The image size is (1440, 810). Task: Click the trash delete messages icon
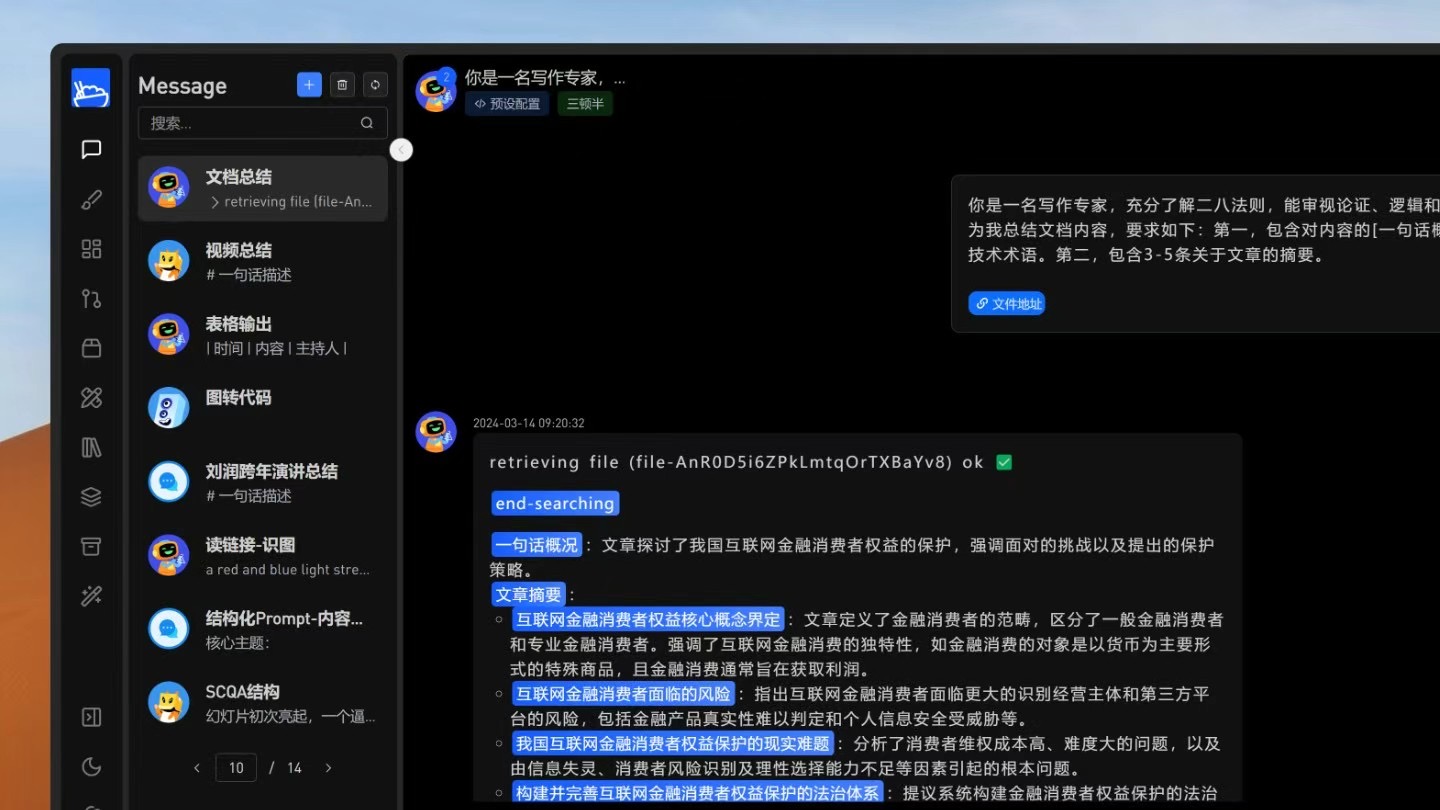coord(342,85)
